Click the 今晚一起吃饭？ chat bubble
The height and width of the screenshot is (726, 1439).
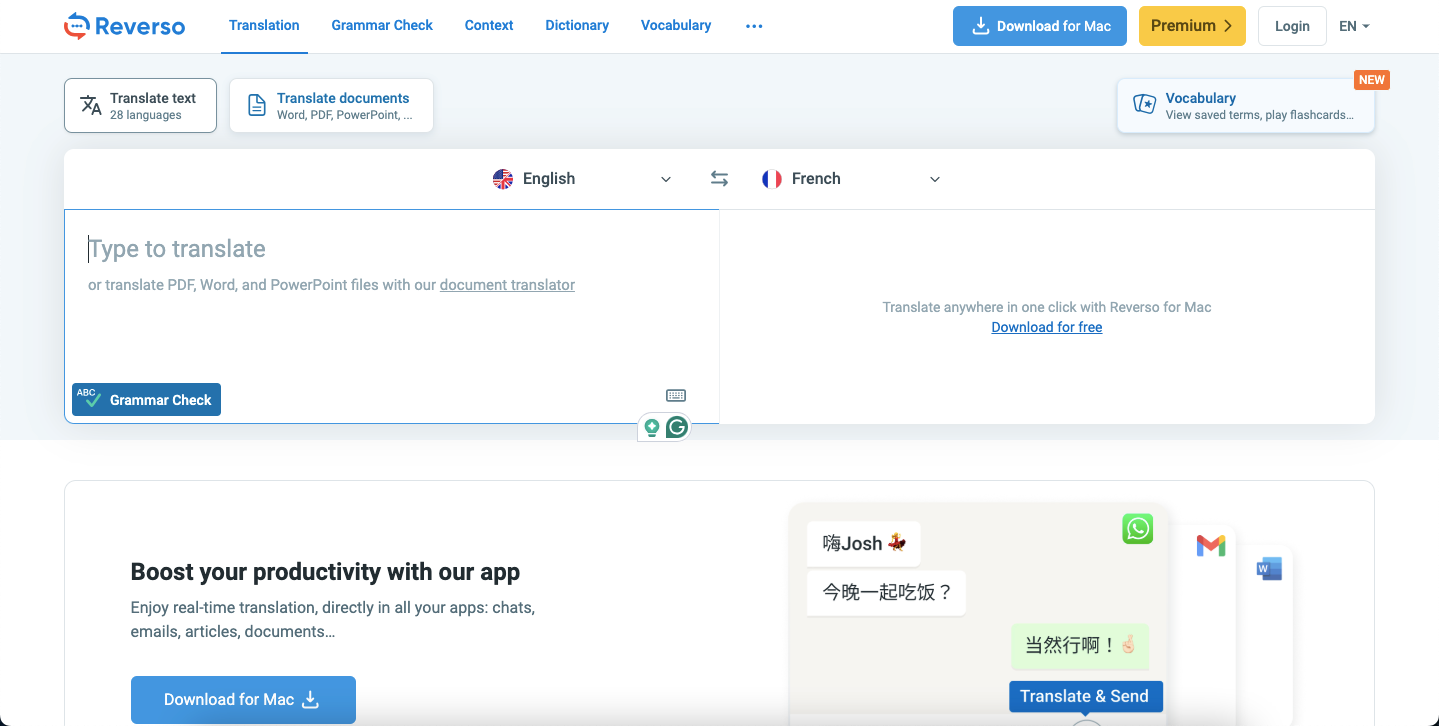(x=886, y=592)
